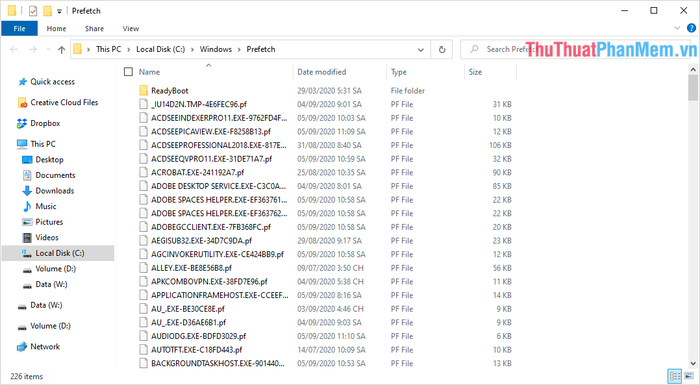Sort by the Name column header
Screen dimensions: 700x385
point(149,72)
